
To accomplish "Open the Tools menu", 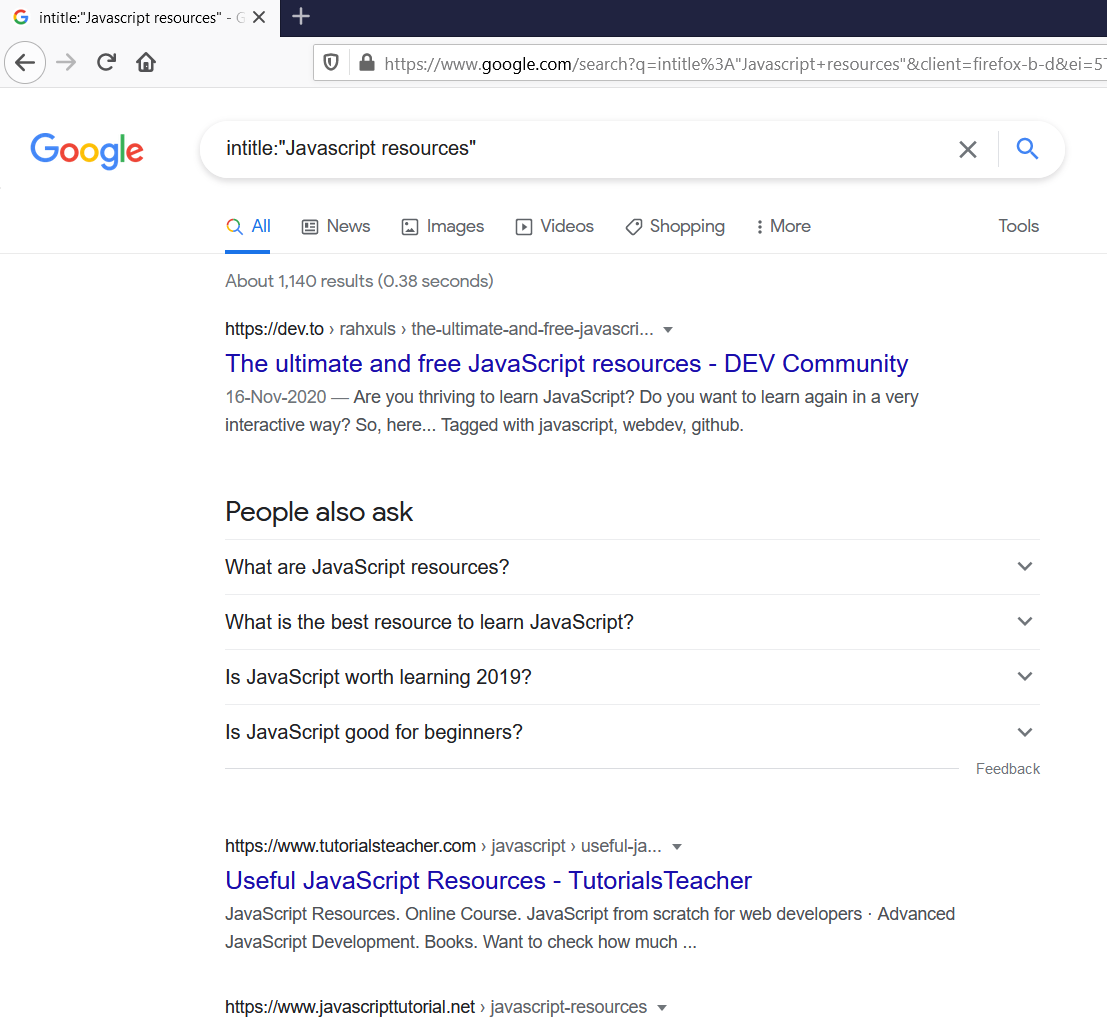I will click(x=1018, y=226).
